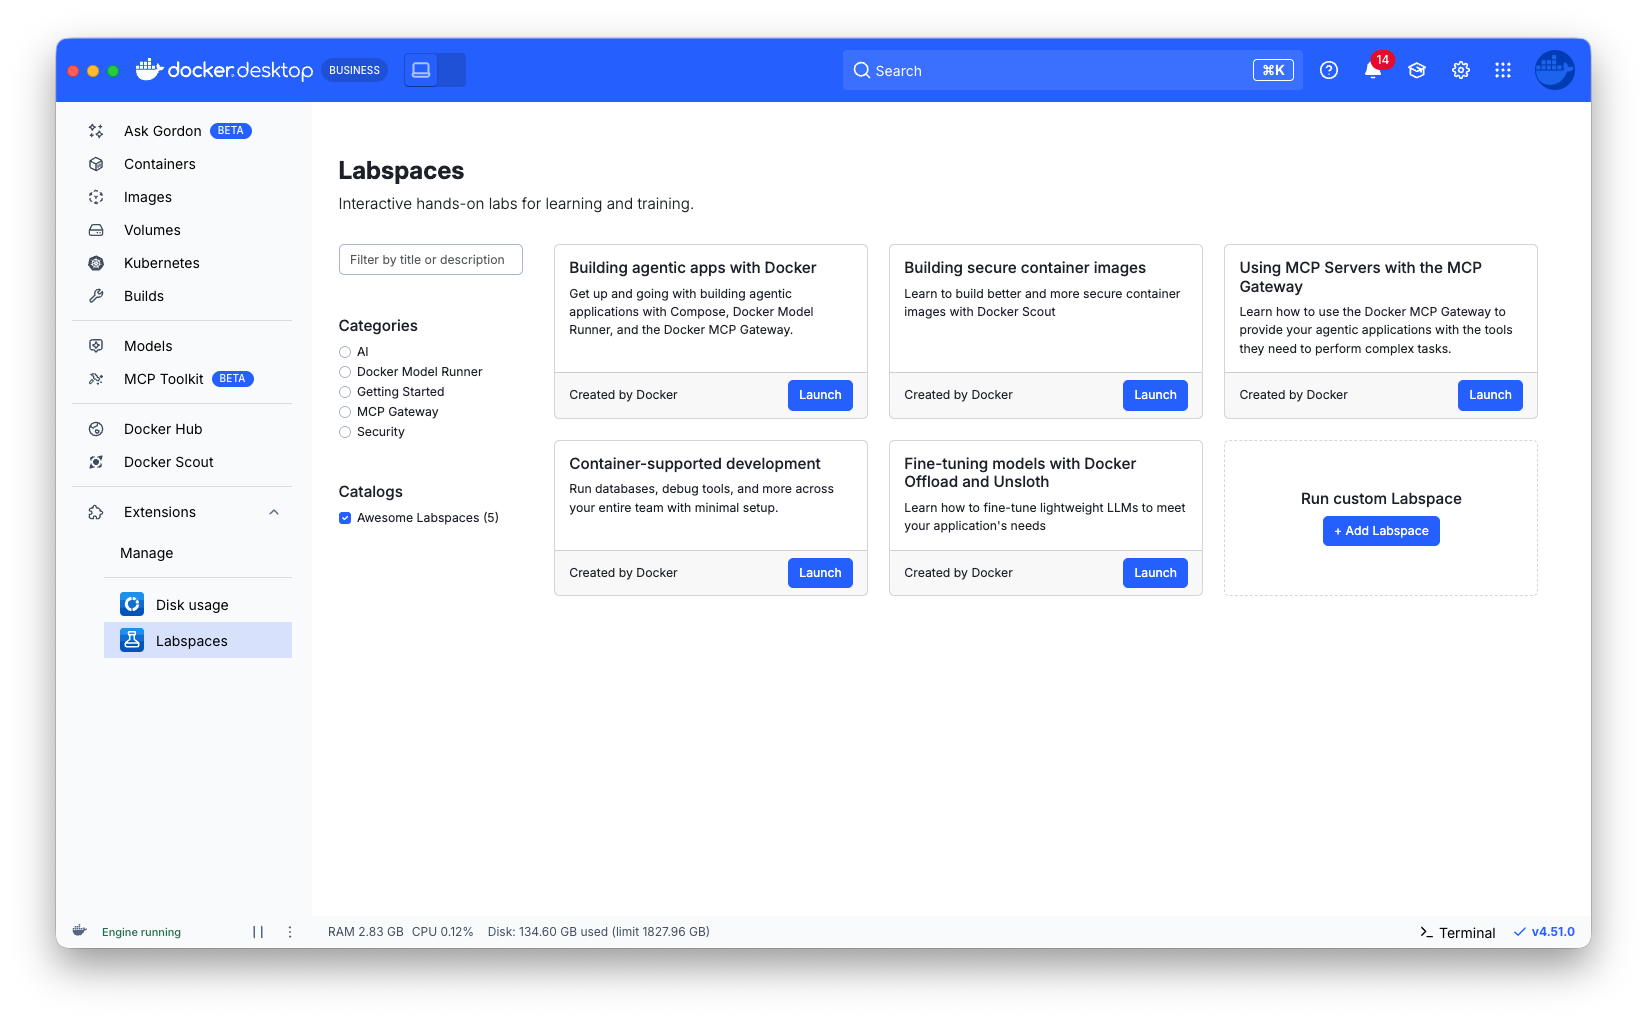Click the Labspaces flask icon in the sidebar
The width and height of the screenshot is (1647, 1022).
[132, 640]
